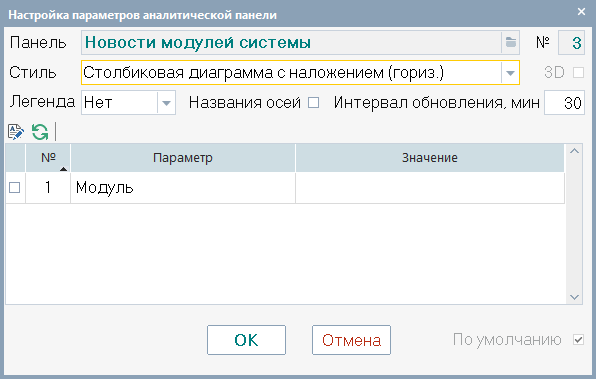Viewport: 596px width, 379px height.
Task: Confirm settings with the OK button
Action: click(x=246, y=340)
